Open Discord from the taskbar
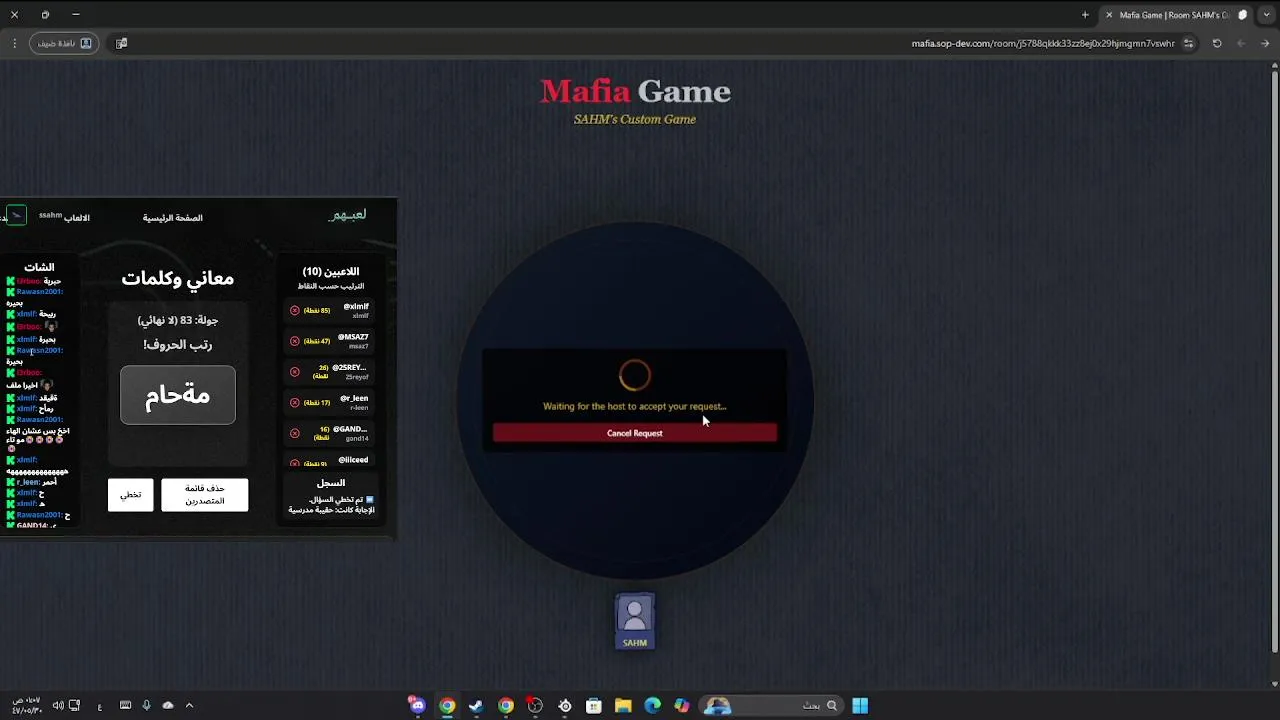The height and width of the screenshot is (720, 1280). pos(418,706)
